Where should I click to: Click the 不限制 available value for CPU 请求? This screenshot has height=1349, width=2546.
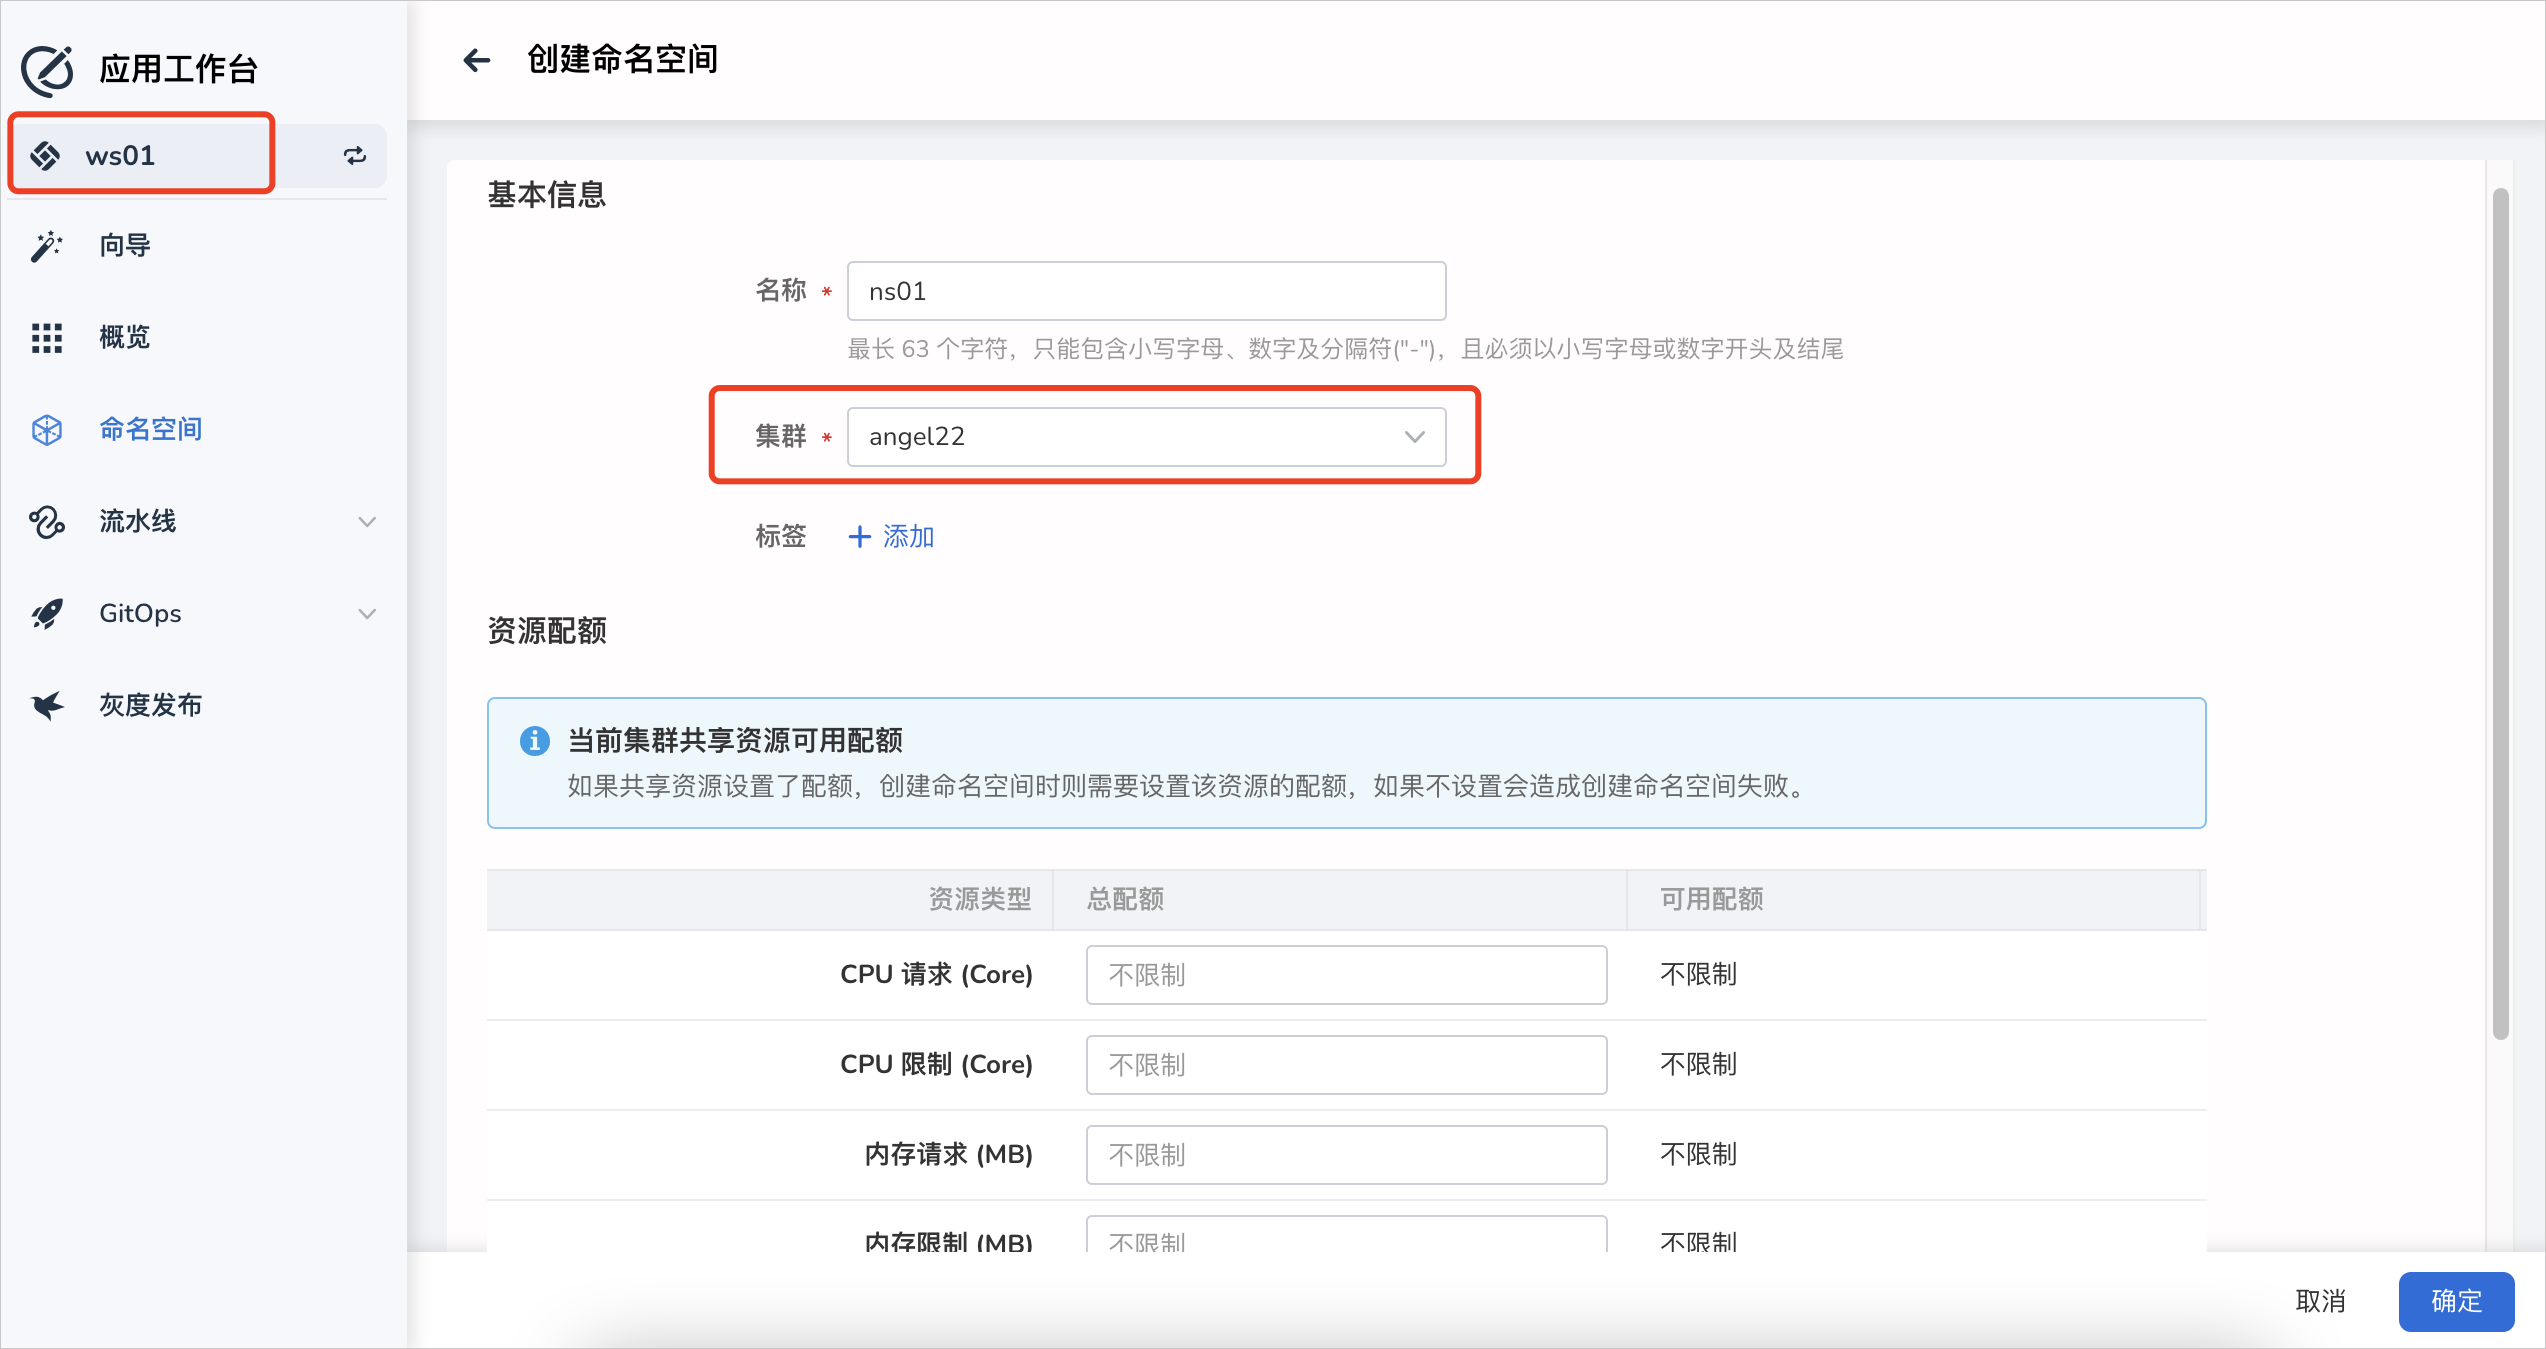tap(1698, 974)
